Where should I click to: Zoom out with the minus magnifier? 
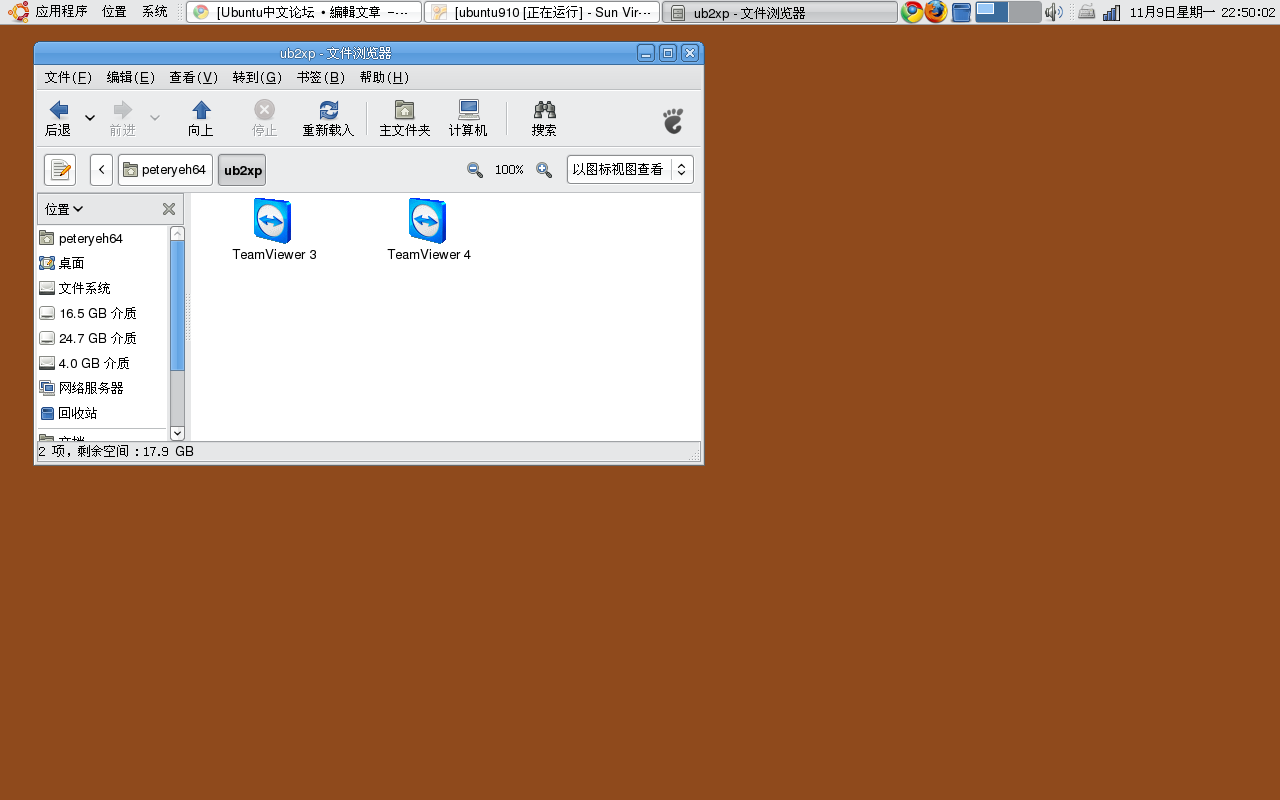pos(475,170)
